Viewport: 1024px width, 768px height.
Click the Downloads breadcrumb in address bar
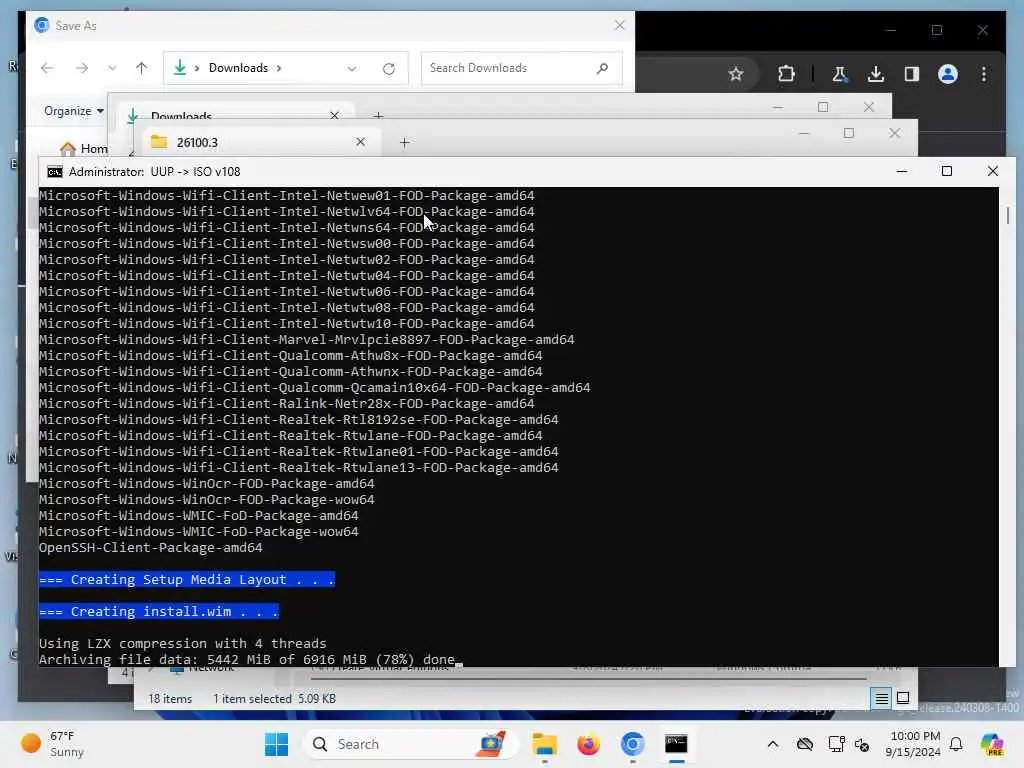click(x=238, y=68)
